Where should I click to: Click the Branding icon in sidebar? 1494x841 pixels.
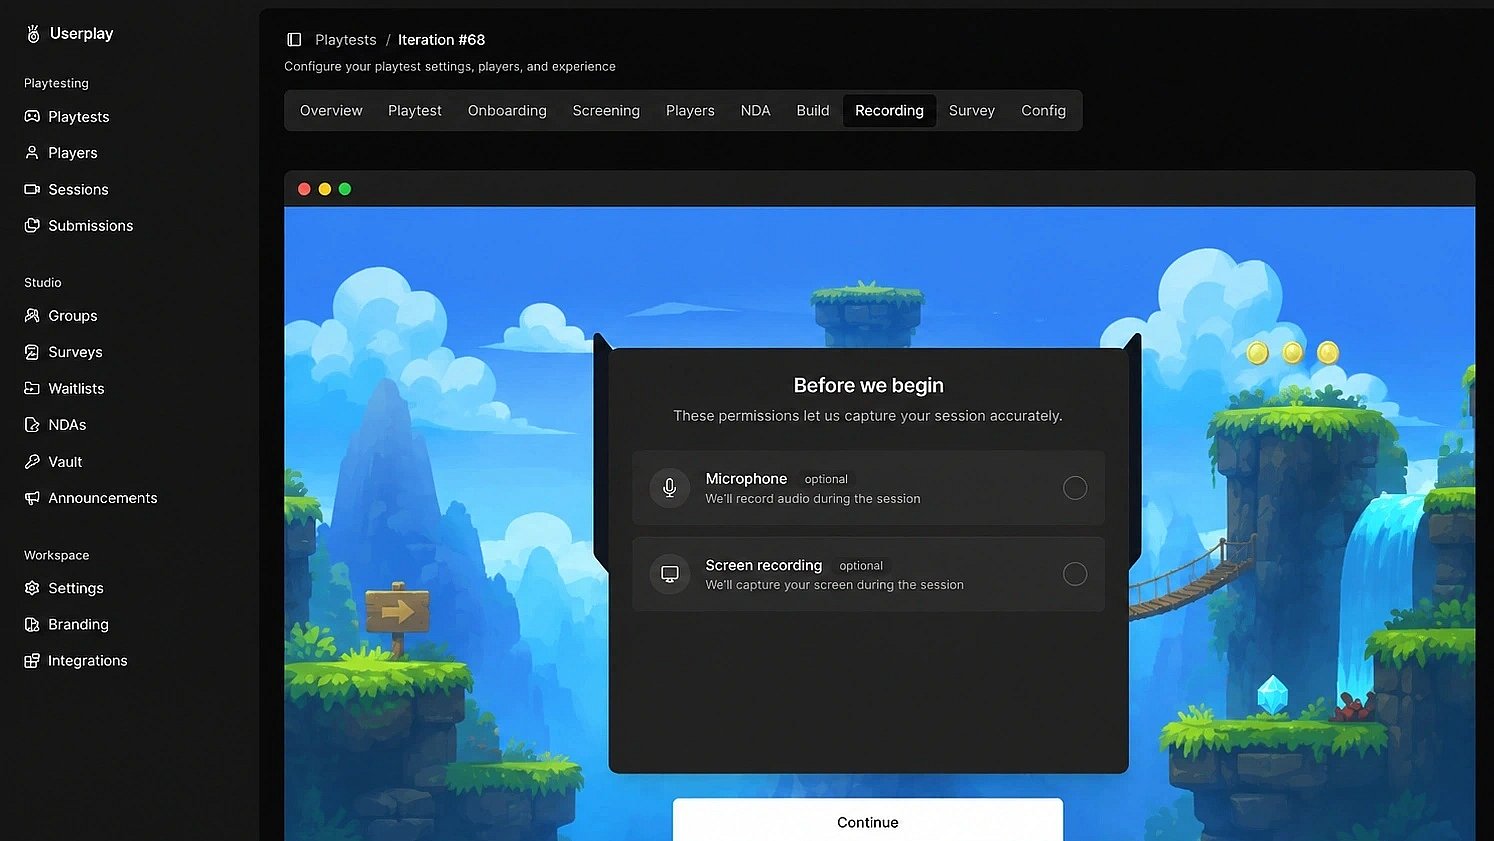[x=32, y=624]
